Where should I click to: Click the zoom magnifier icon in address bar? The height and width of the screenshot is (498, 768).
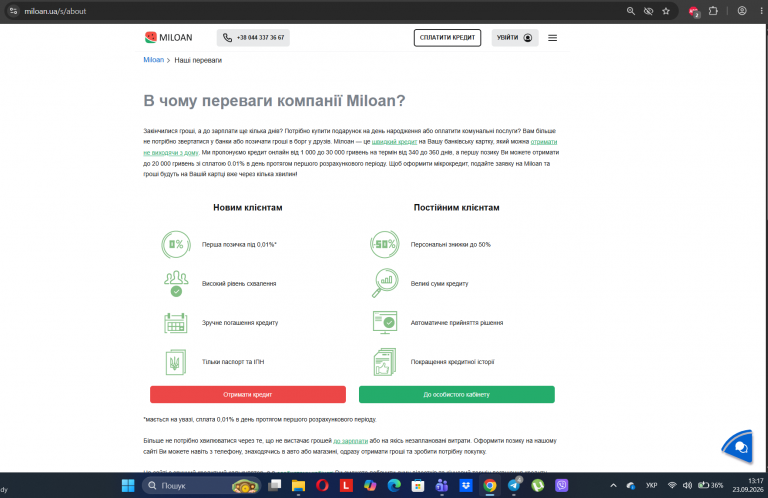(631, 11)
